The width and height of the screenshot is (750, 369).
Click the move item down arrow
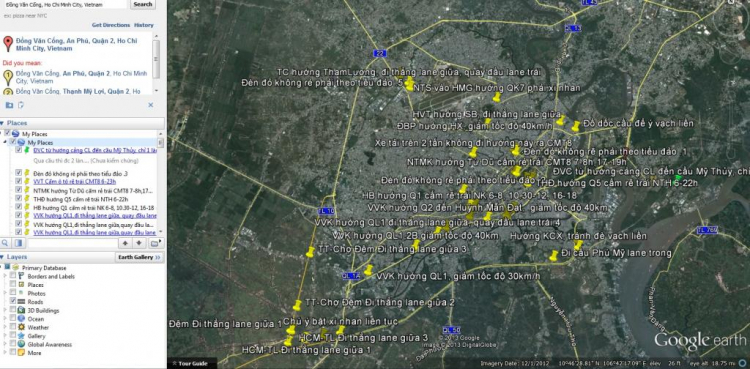click(139, 243)
